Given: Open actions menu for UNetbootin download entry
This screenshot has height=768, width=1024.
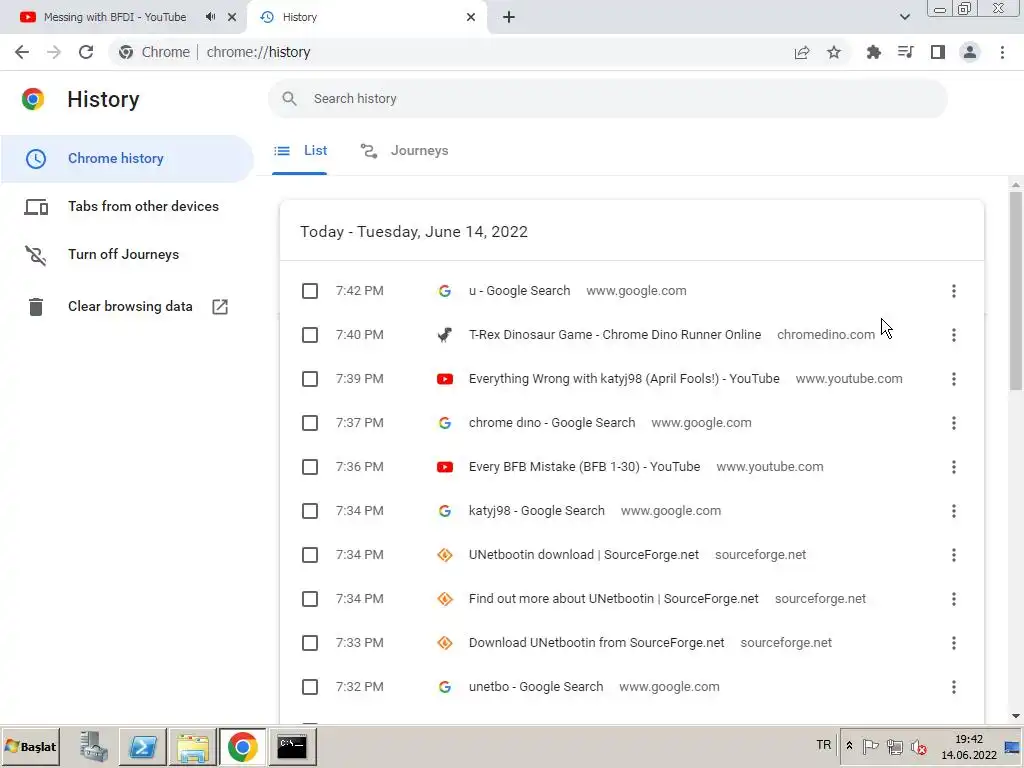Looking at the screenshot, I should click(x=953, y=555).
